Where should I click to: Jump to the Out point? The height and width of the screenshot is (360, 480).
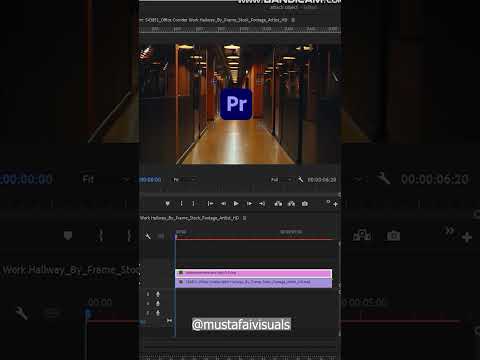262,203
